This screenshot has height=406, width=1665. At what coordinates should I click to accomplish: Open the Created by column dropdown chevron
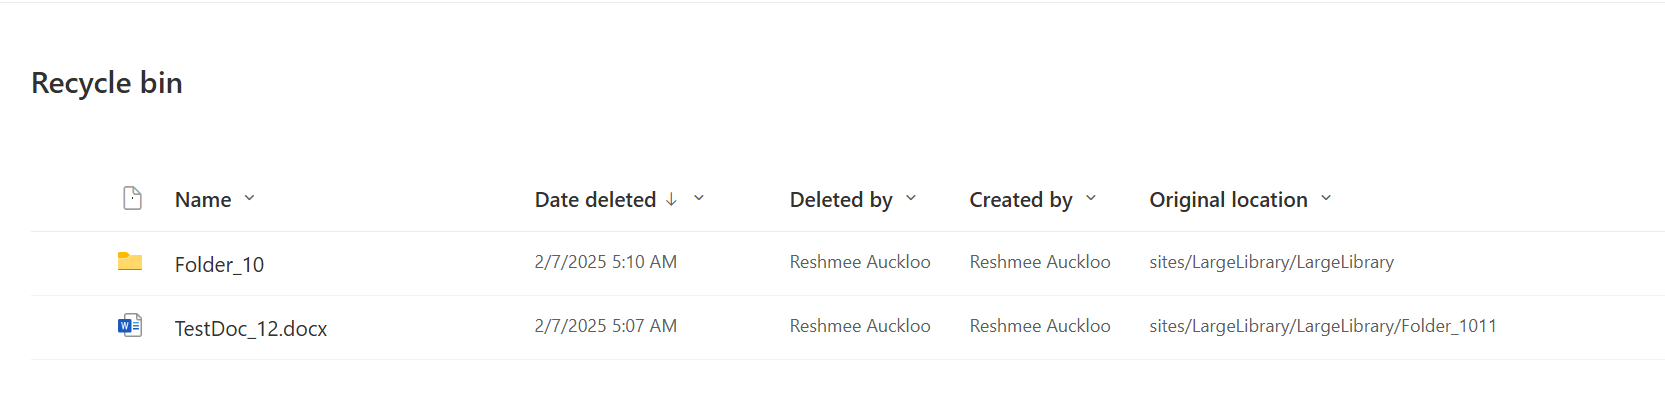(x=1091, y=198)
